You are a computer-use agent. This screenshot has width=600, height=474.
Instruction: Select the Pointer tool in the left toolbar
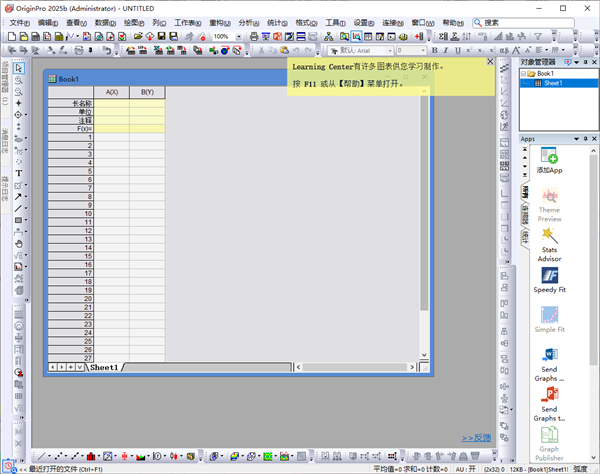pyautogui.click(x=18, y=68)
